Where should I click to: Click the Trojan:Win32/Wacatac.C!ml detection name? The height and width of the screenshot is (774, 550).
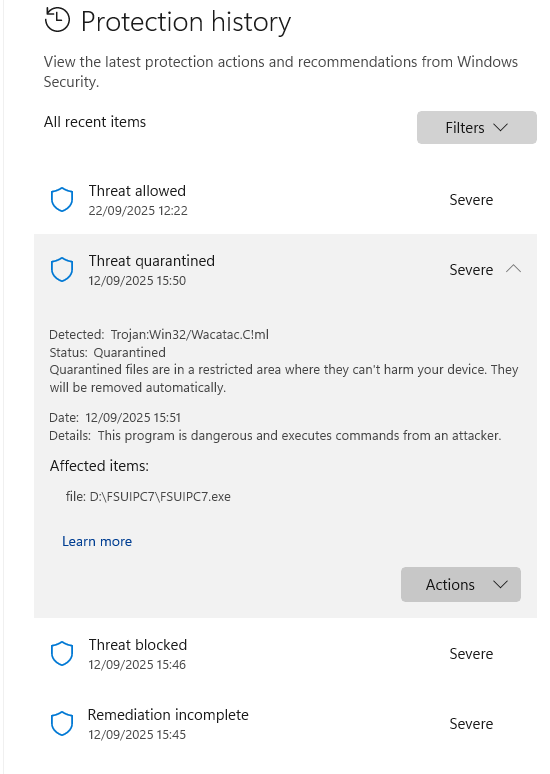[190, 335]
